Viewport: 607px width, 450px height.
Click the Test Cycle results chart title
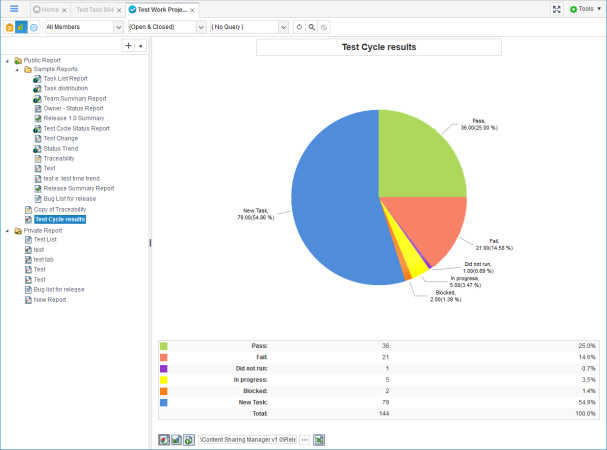(x=379, y=47)
